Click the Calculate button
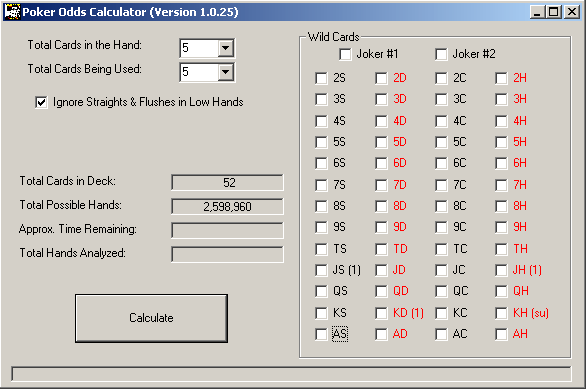Viewport: 586px width, 389px height. 151,318
